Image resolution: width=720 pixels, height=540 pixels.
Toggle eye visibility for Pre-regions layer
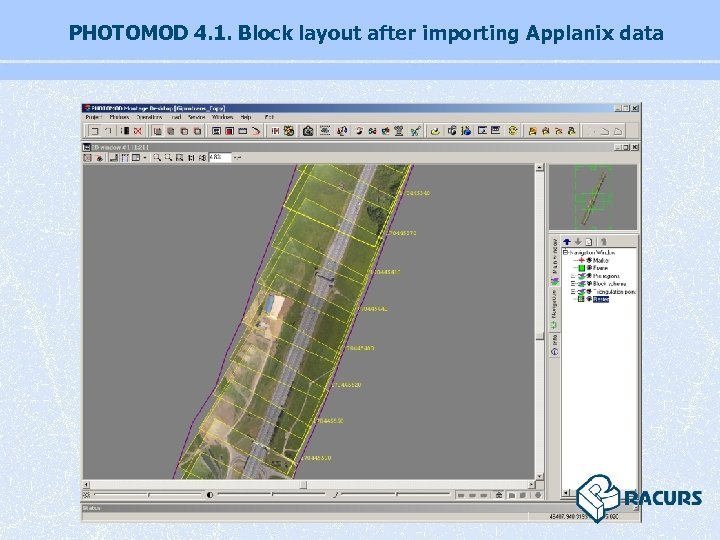point(589,276)
